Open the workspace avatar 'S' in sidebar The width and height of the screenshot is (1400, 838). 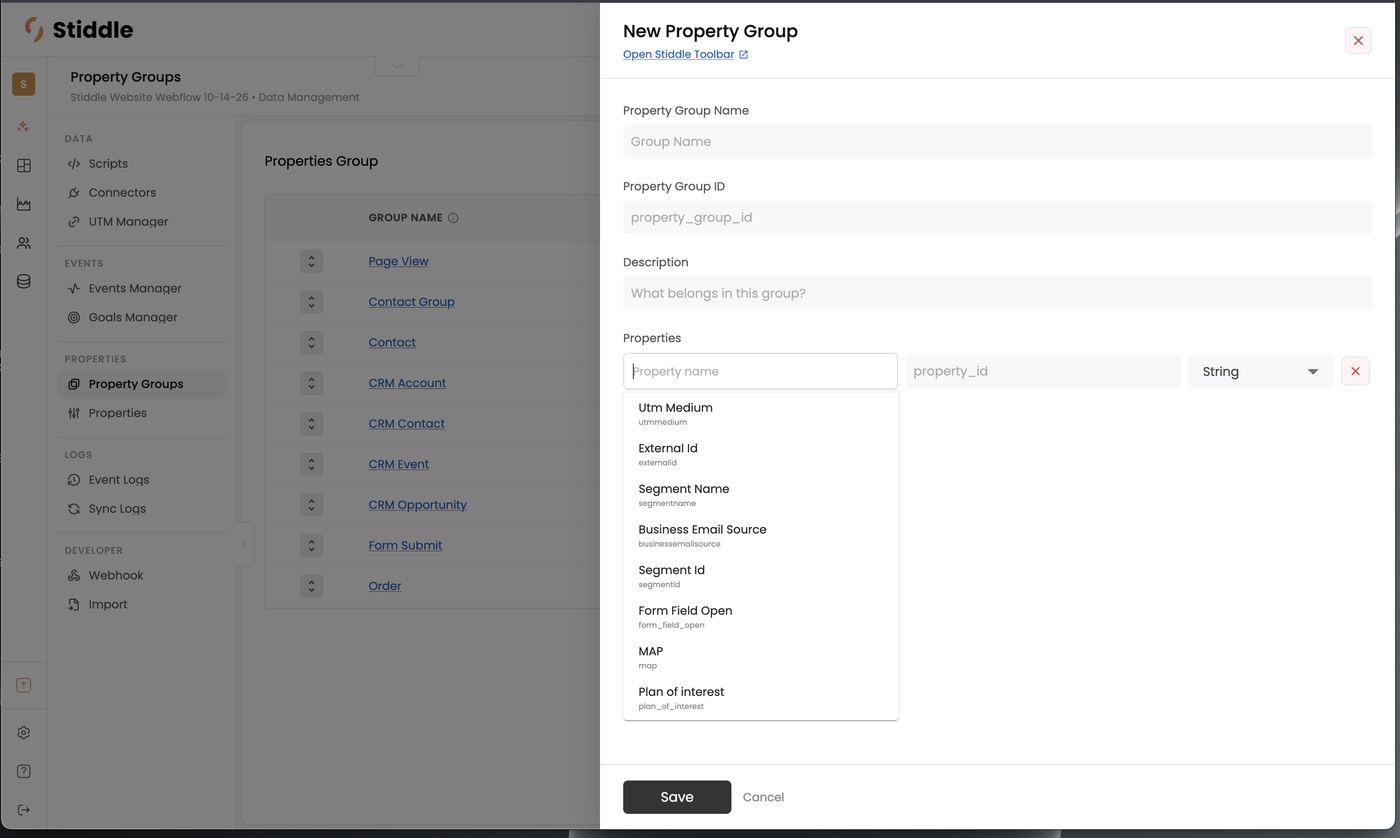click(x=23, y=84)
